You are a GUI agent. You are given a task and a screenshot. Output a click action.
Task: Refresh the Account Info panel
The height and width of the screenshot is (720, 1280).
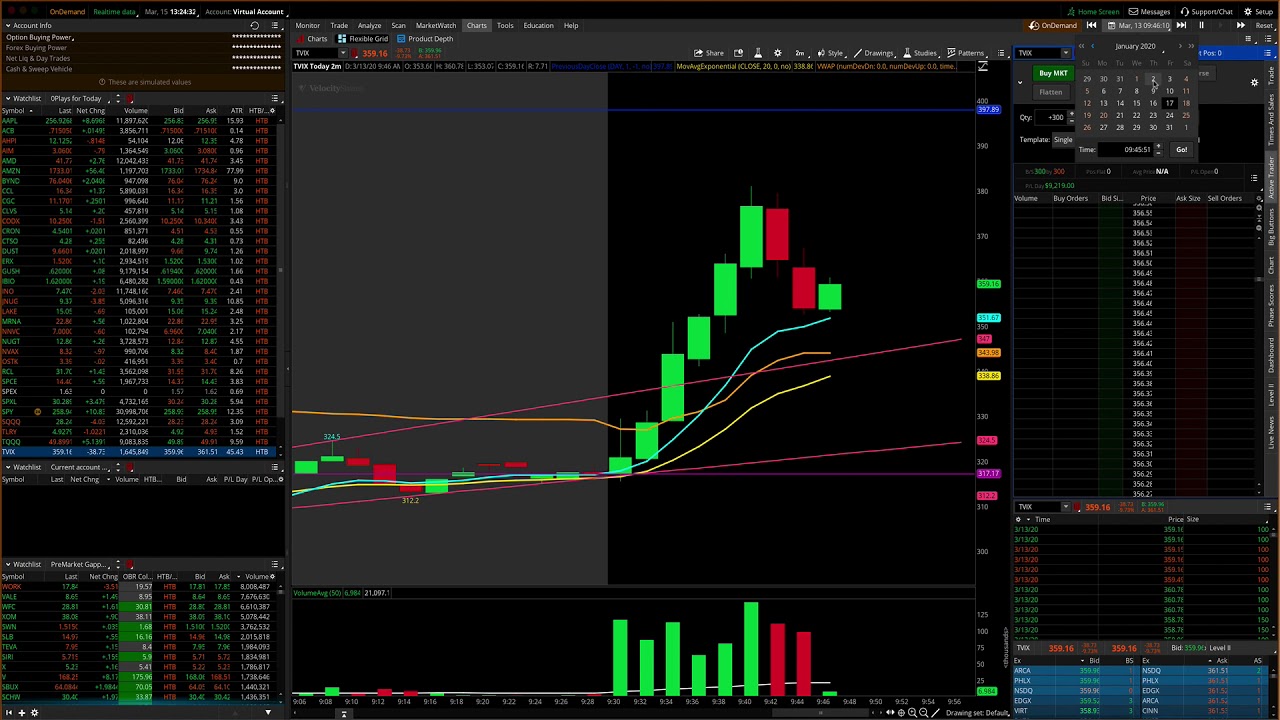(255, 25)
